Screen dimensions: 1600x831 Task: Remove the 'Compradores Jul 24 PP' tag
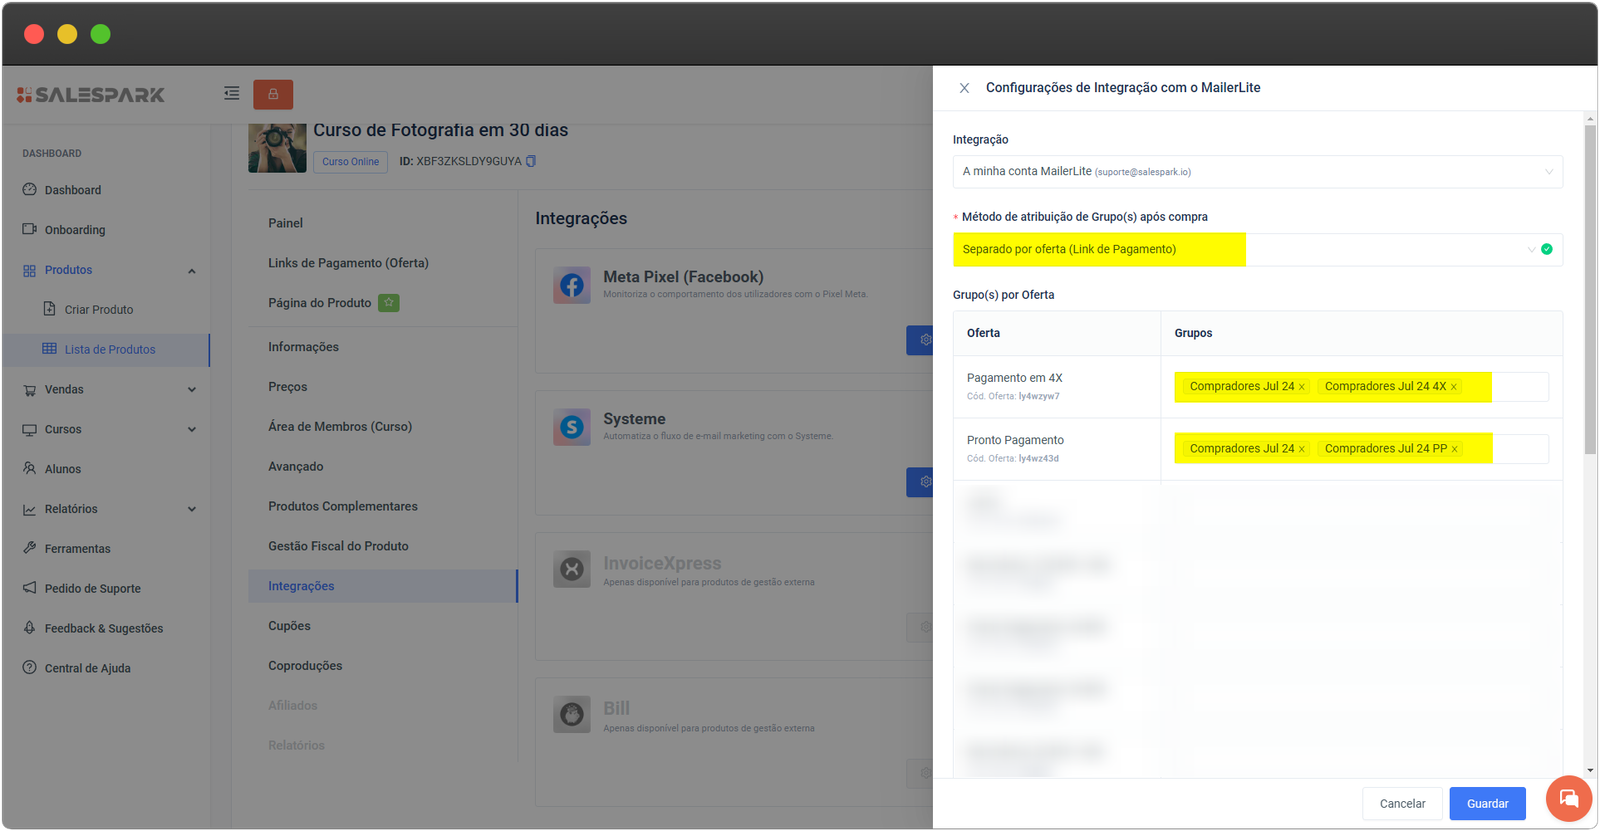coord(1455,449)
